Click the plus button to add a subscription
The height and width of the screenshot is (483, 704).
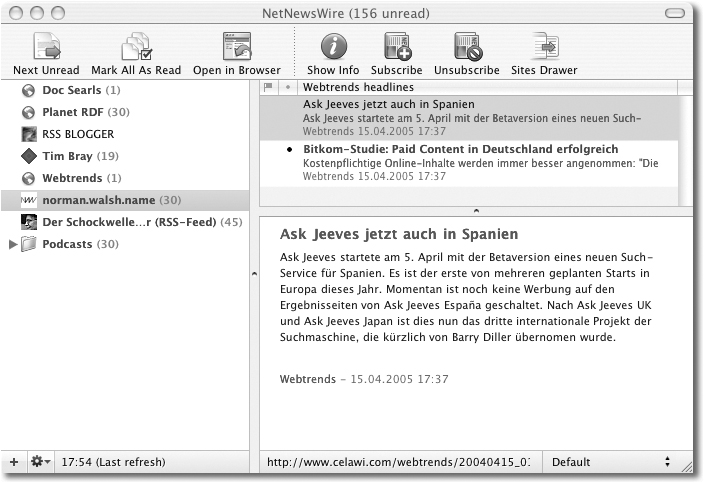point(14,462)
